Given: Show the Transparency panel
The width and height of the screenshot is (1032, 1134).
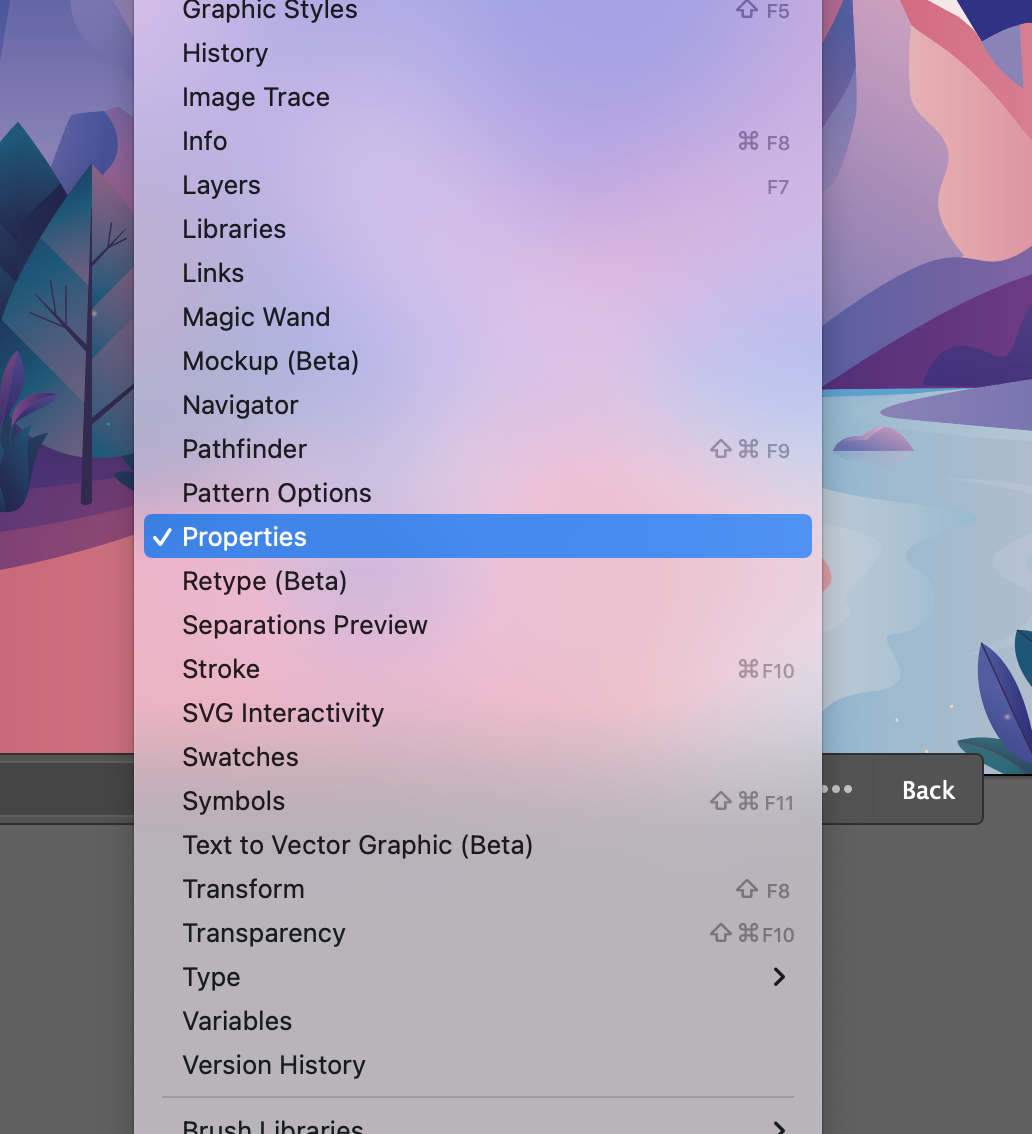Looking at the screenshot, I should (x=263, y=933).
